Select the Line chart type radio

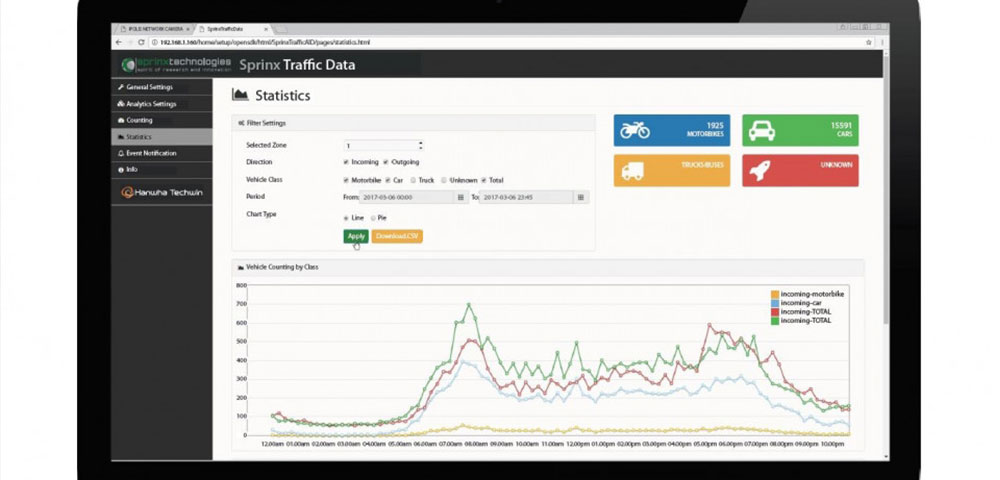346,218
